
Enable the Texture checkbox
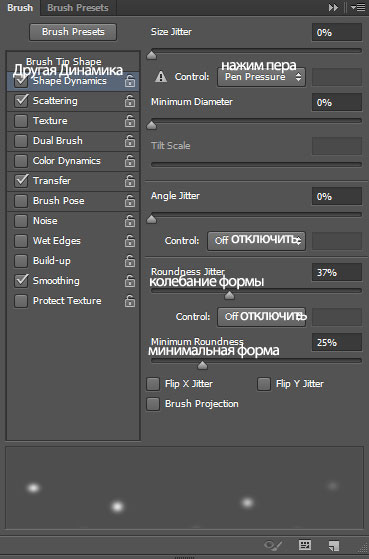21,121
